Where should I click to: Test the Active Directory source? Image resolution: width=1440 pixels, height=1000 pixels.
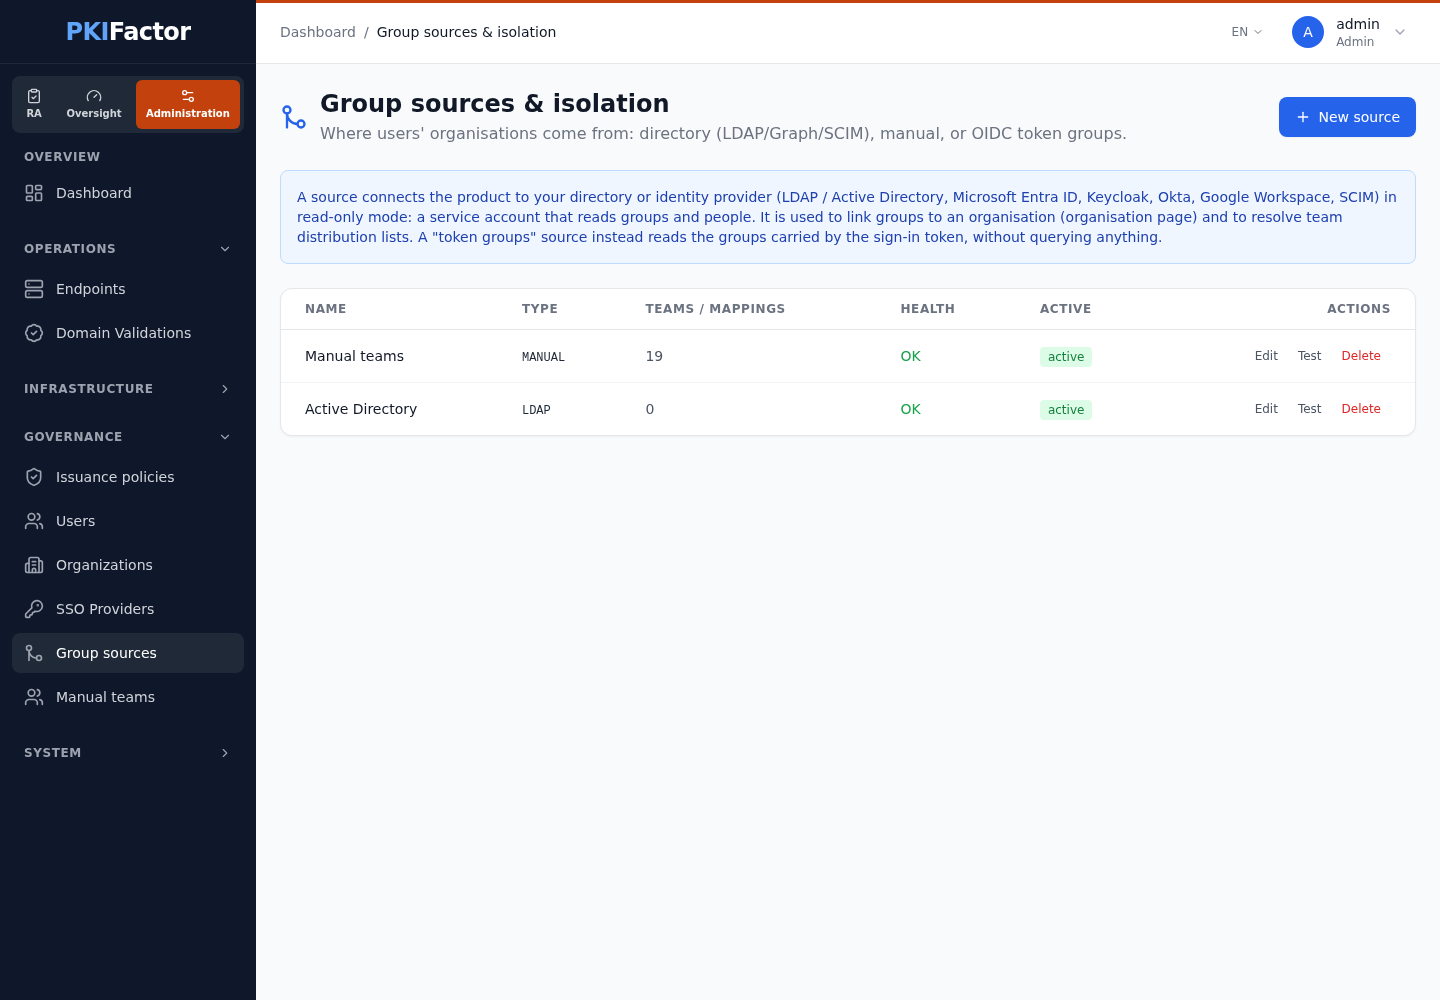click(x=1309, y=409)
